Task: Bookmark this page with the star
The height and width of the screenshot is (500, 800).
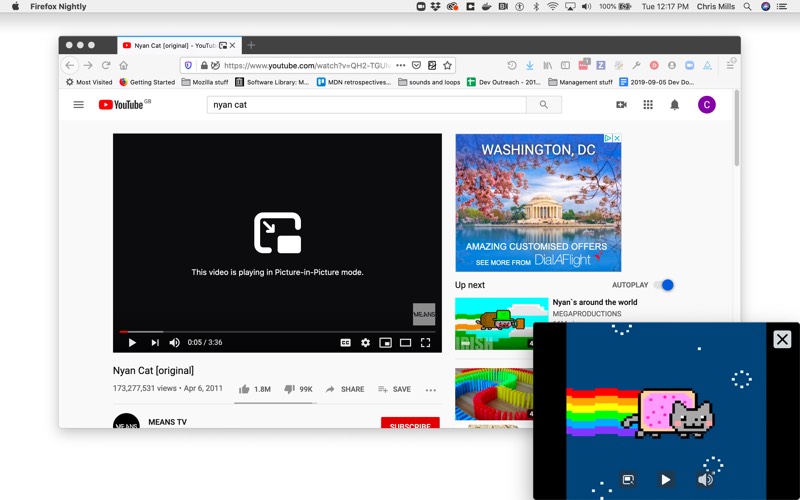Action: coord(447,65)
